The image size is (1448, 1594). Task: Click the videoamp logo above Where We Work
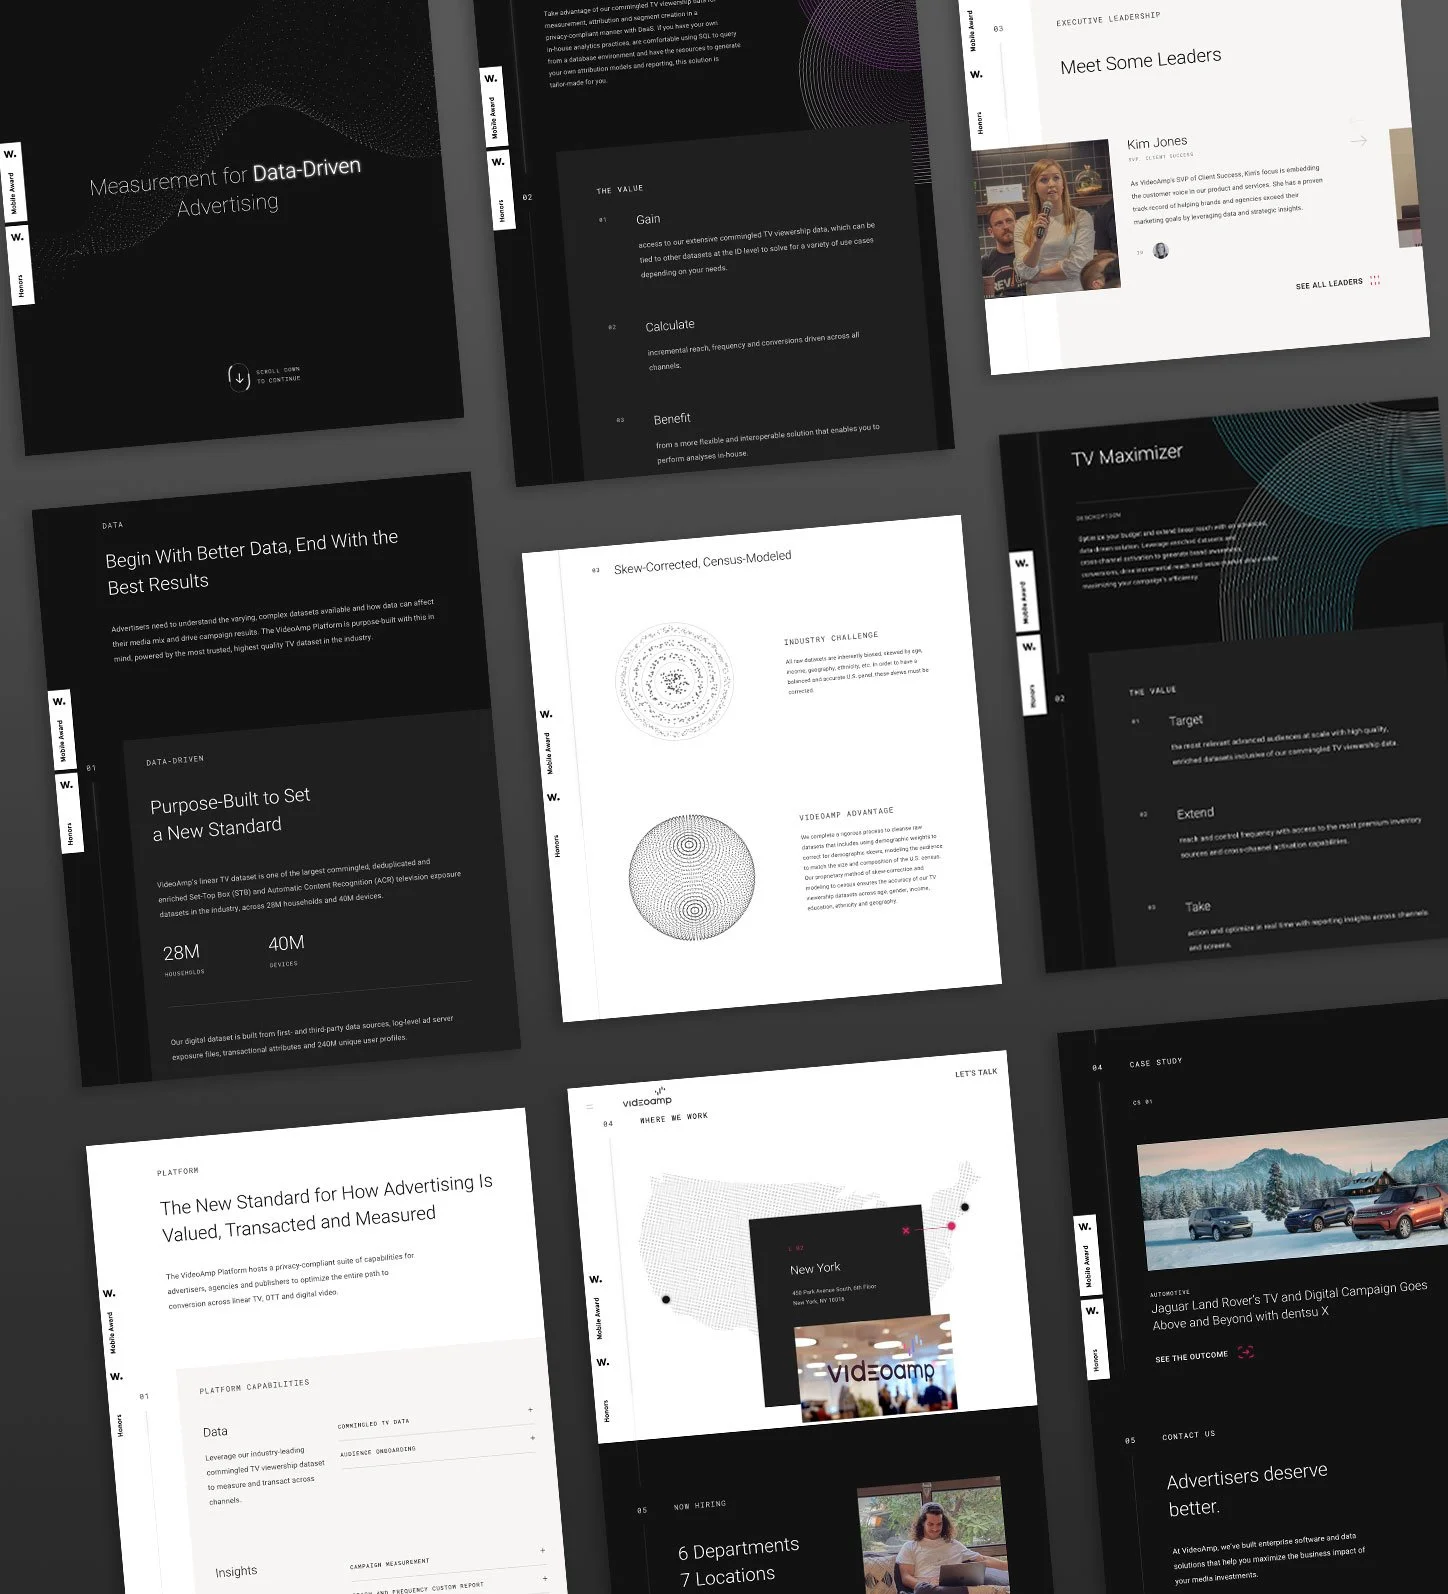pyautogui.click(x=648, y=1098)
